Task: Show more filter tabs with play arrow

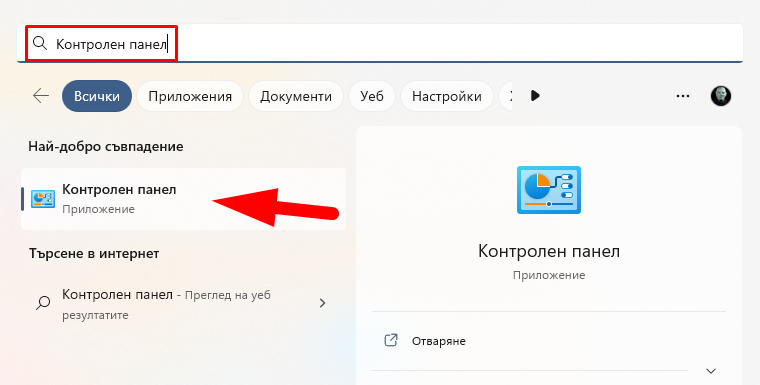Action: pos(535,96)
